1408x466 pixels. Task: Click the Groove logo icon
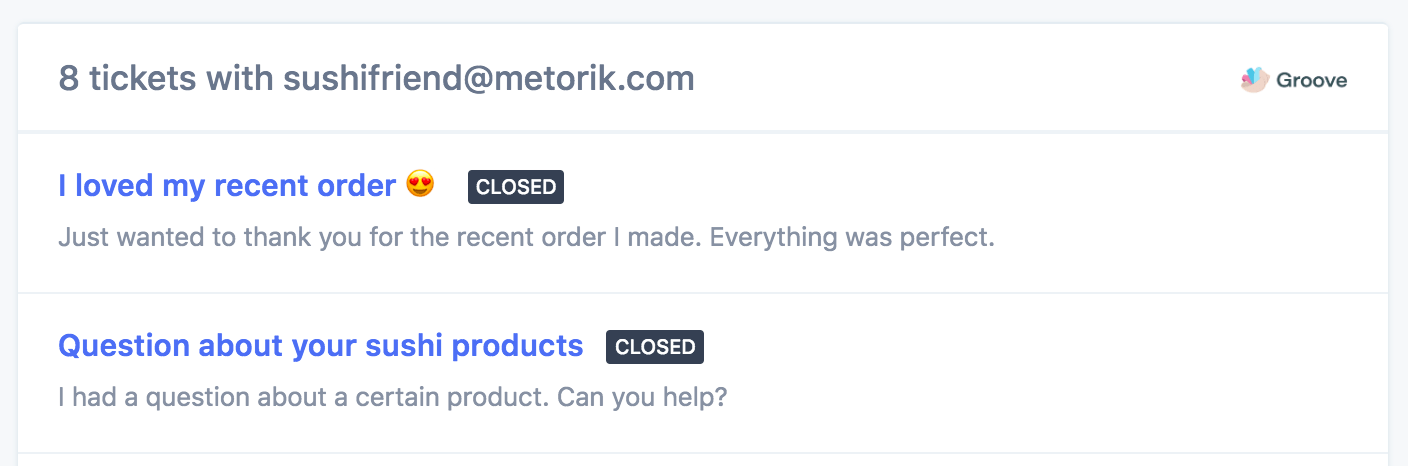tap(1254, 80)
